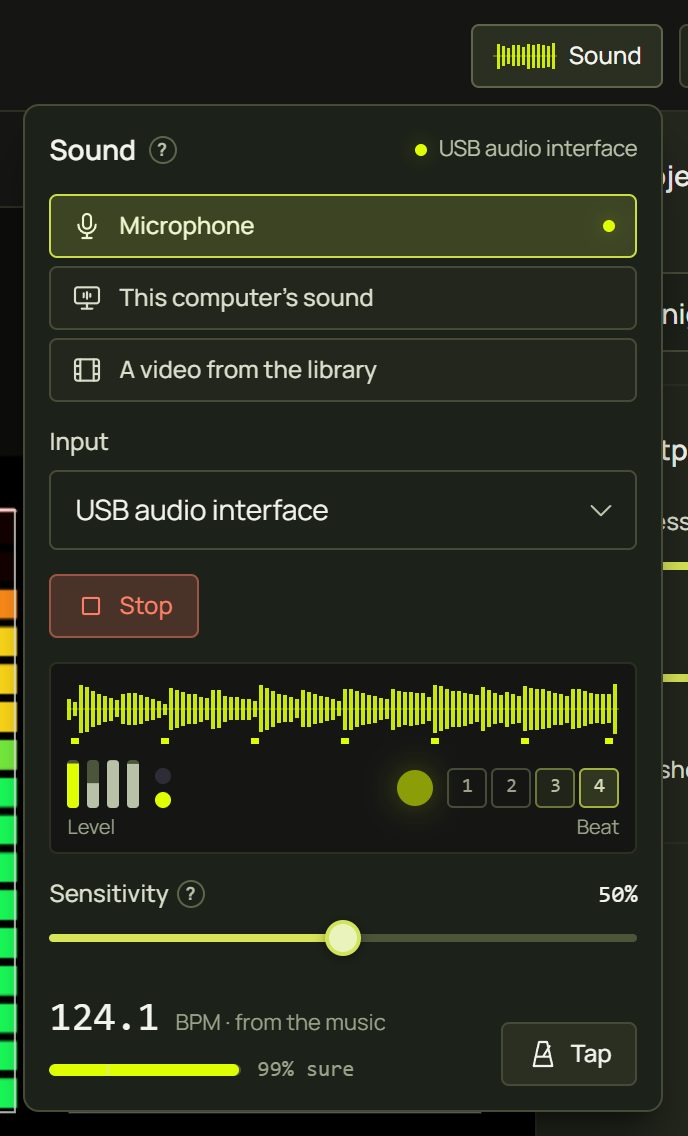The height and width of the screenshot is (1136, 688).
Task: Select Microphone as the sound source
Action: (x=343, y=226)
